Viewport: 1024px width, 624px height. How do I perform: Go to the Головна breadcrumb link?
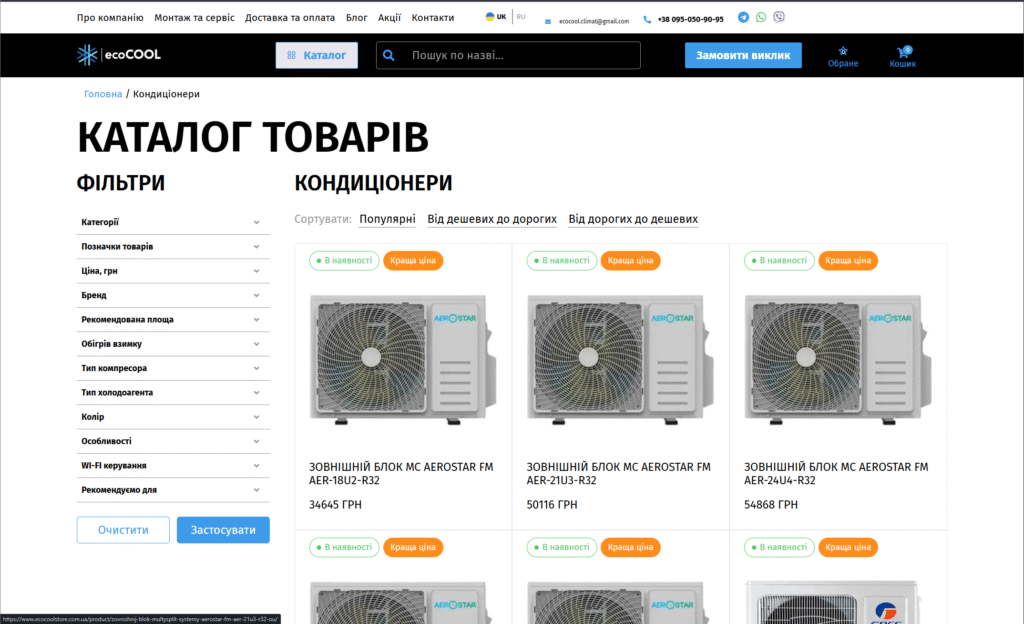click(103, 94)
